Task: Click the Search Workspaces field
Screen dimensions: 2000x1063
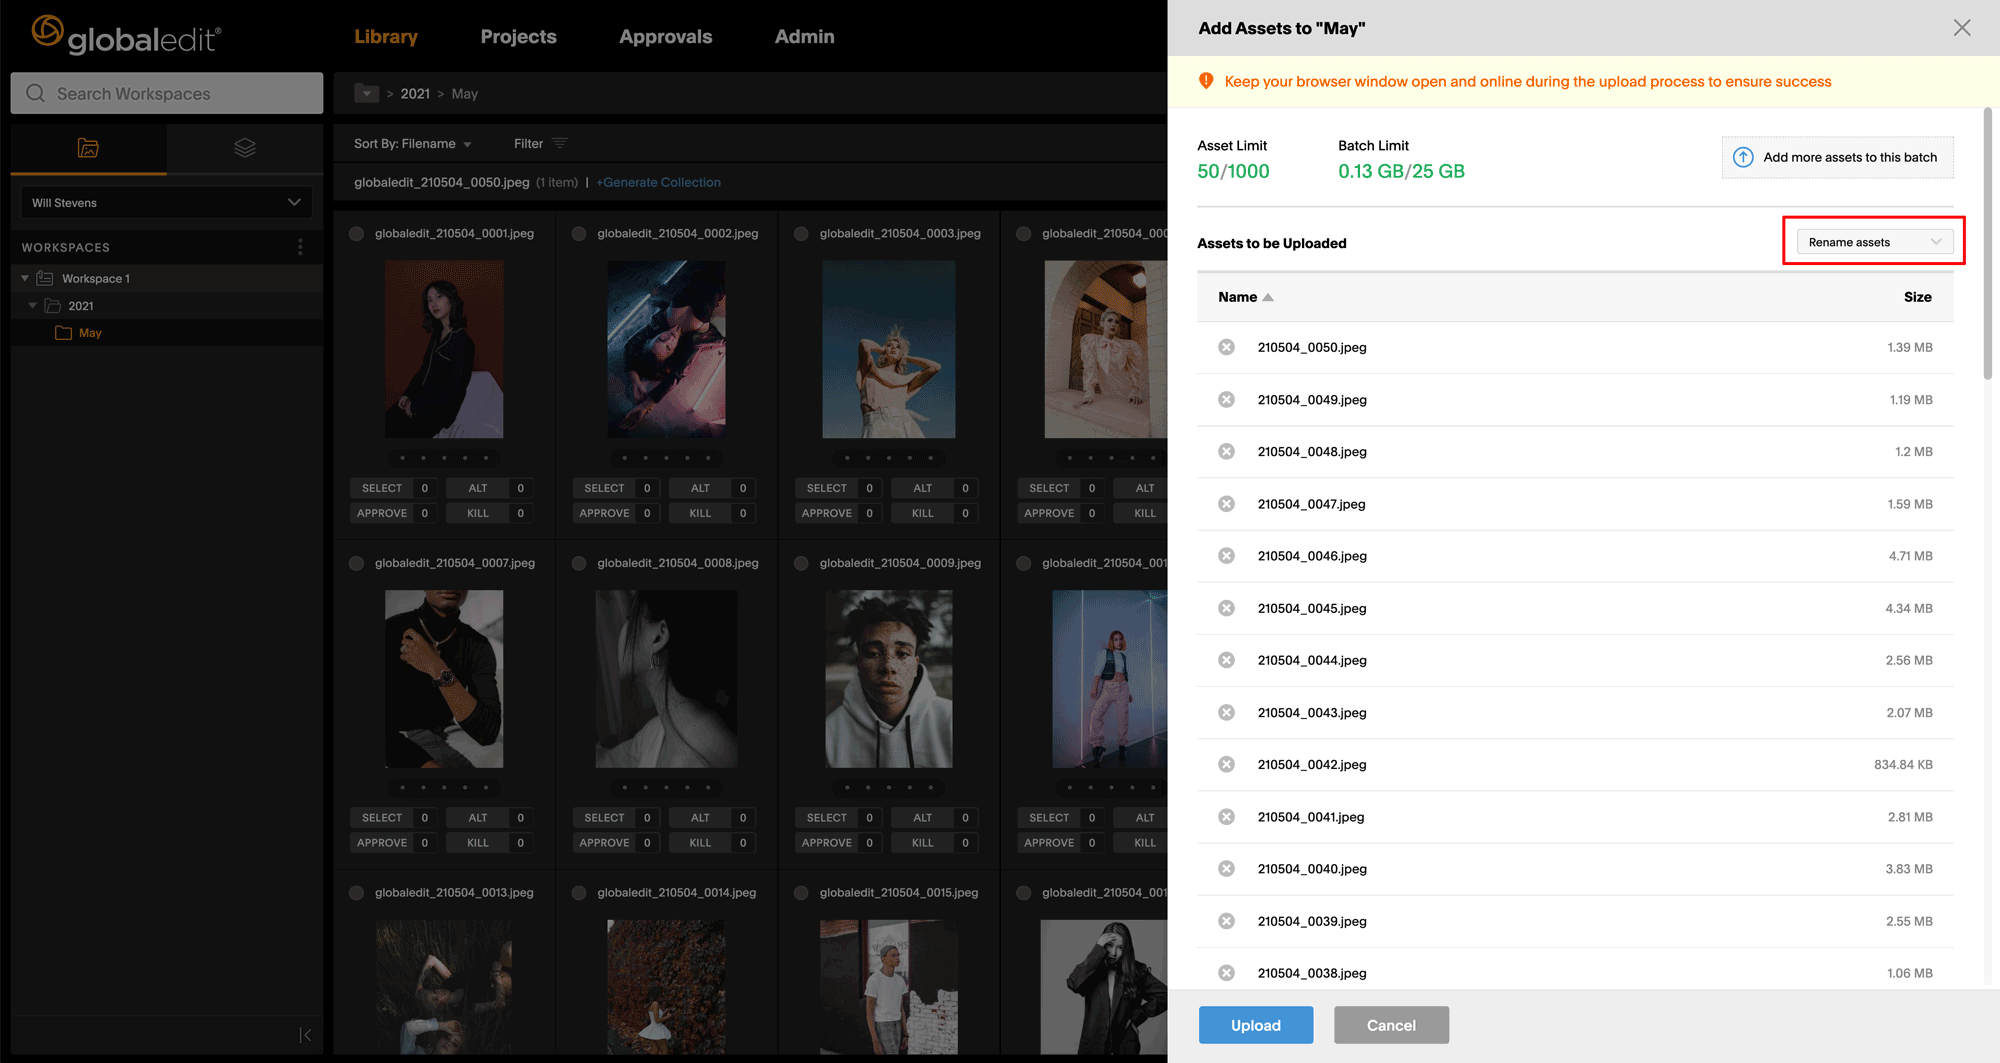Action: [167, 93]
